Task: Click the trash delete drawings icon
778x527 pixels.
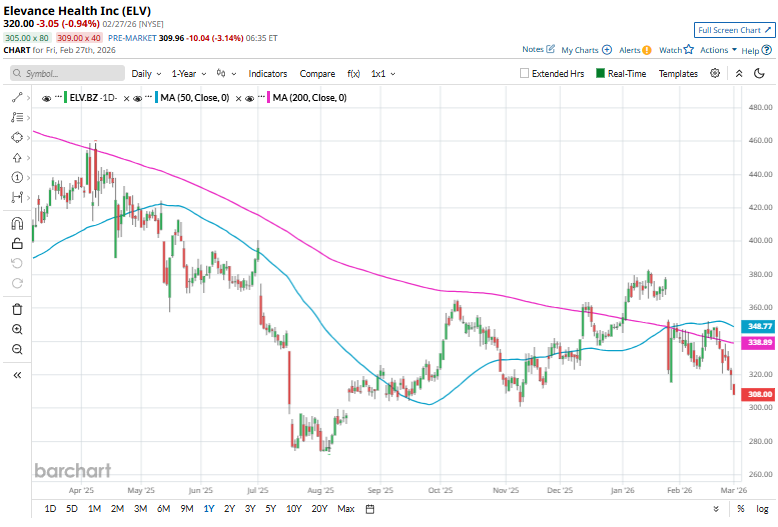Action: click(17, 309)
